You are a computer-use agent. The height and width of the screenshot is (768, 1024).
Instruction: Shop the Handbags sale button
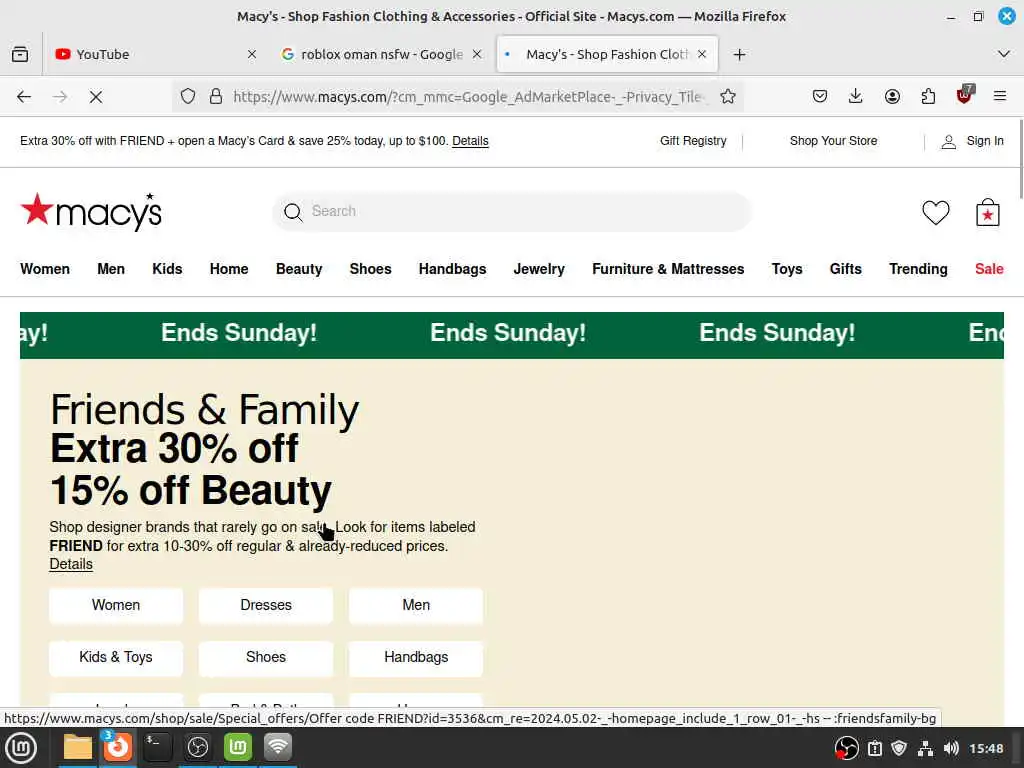click(416, 658)
